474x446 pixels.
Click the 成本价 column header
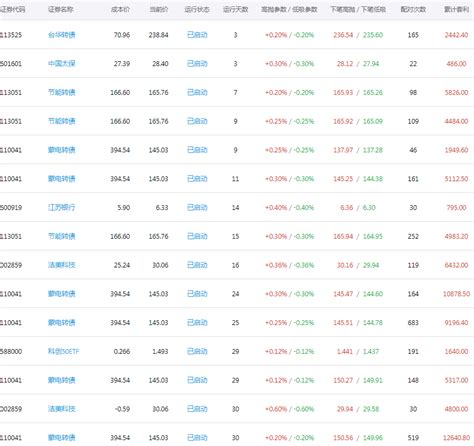pyautogui.click(x=120, y=9)
